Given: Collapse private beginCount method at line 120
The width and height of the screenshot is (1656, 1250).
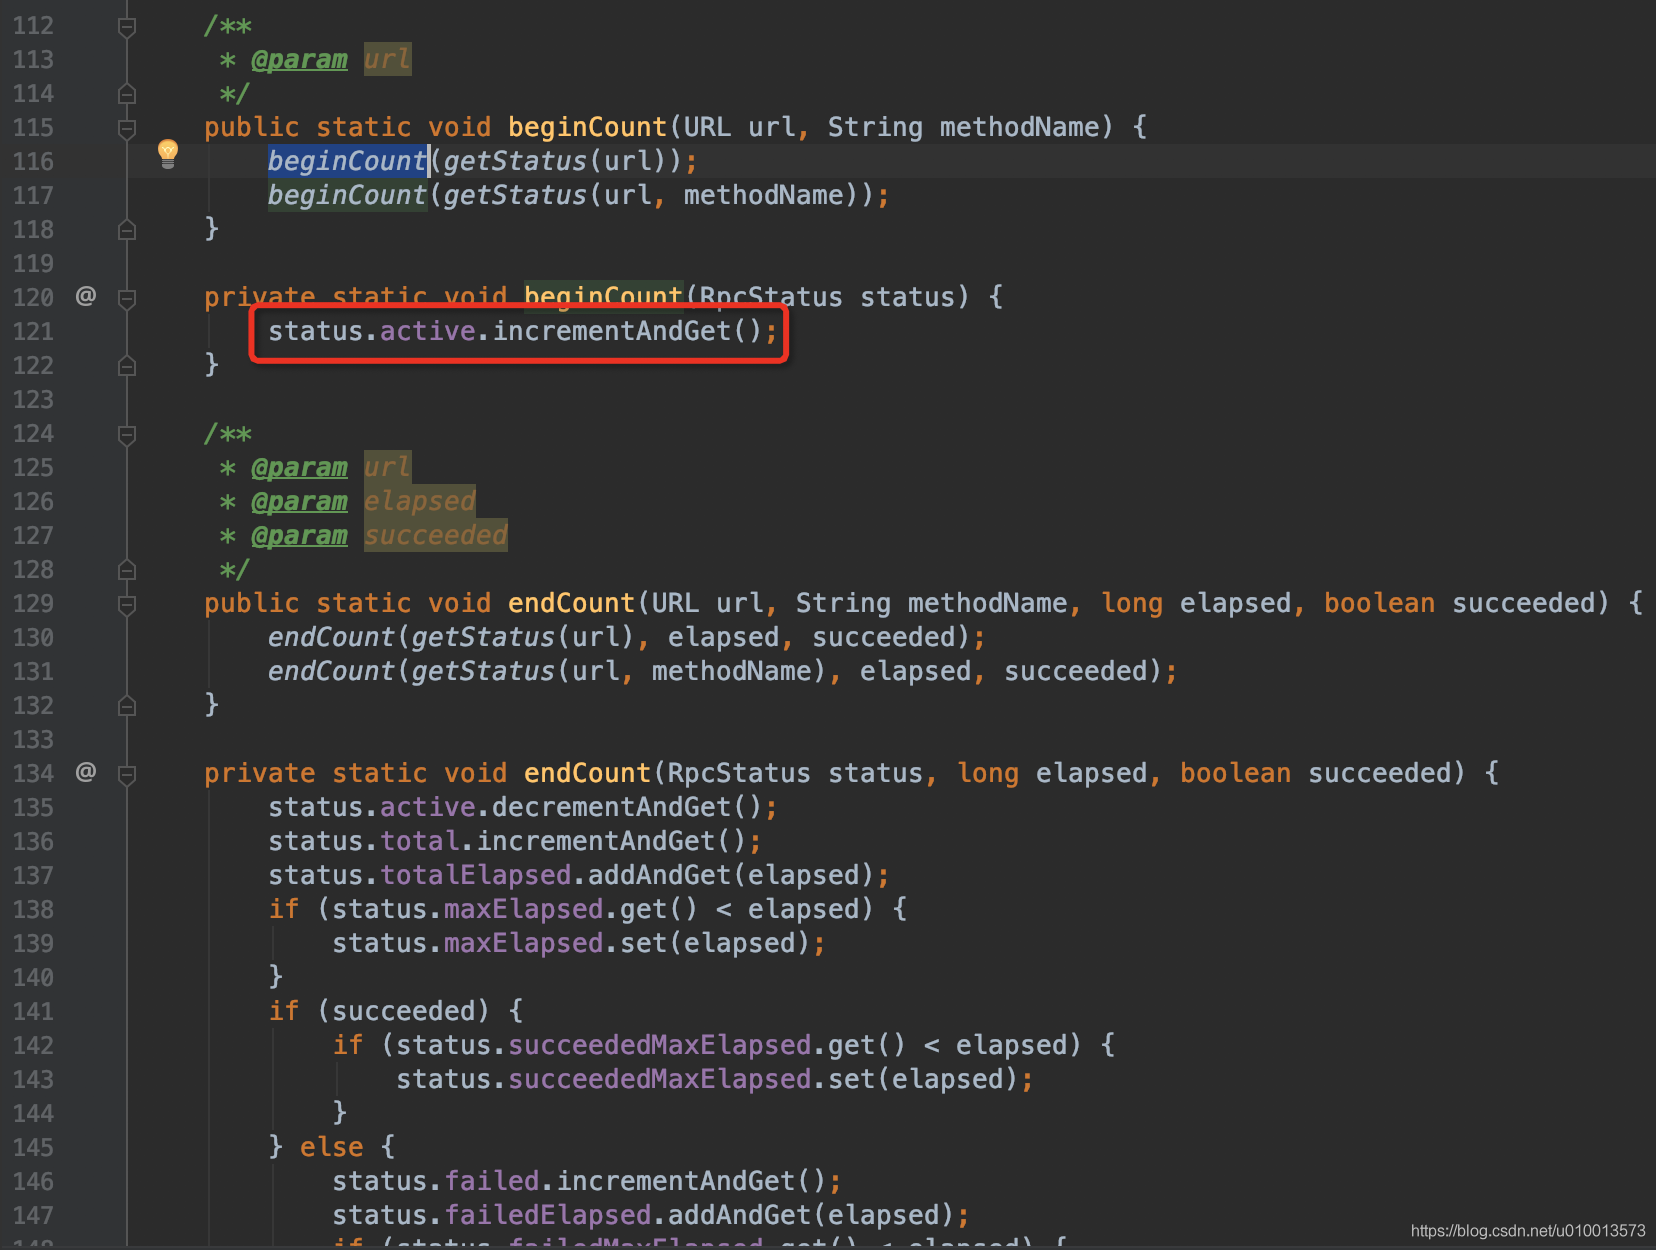Looking at the screenshot, I should (127, 298).
